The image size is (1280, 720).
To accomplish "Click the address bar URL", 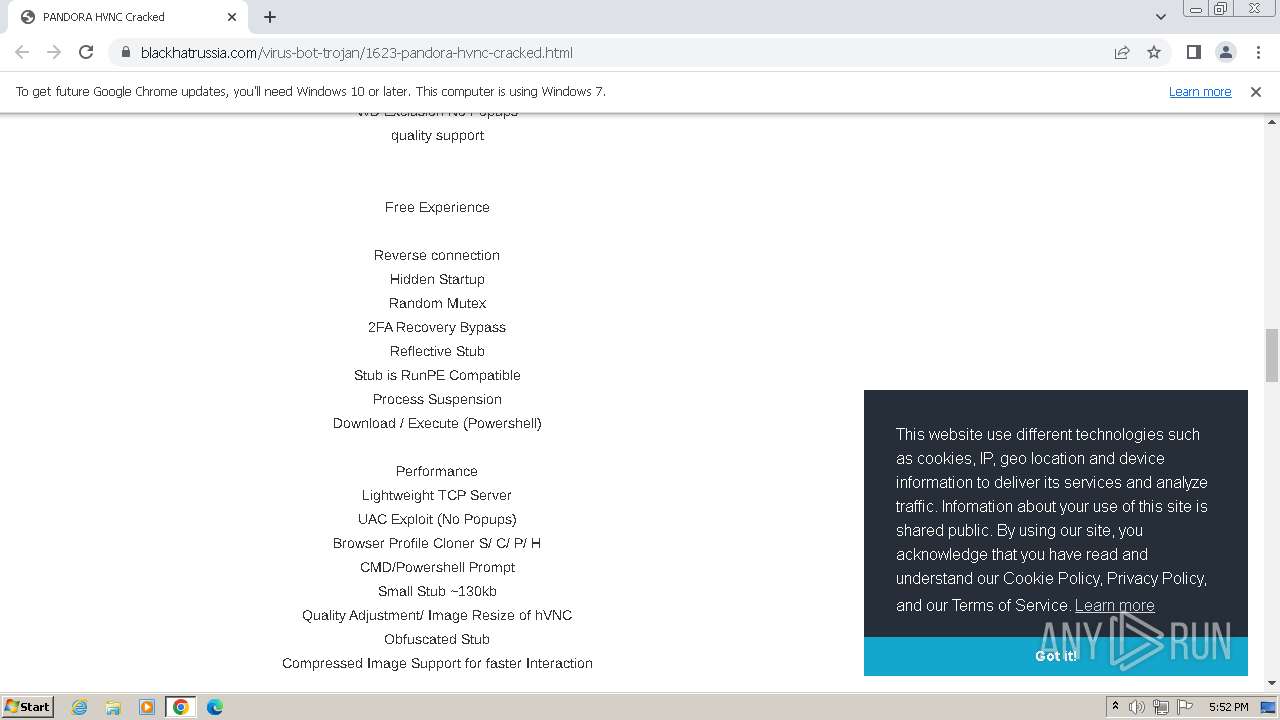I will click(357, 52).
